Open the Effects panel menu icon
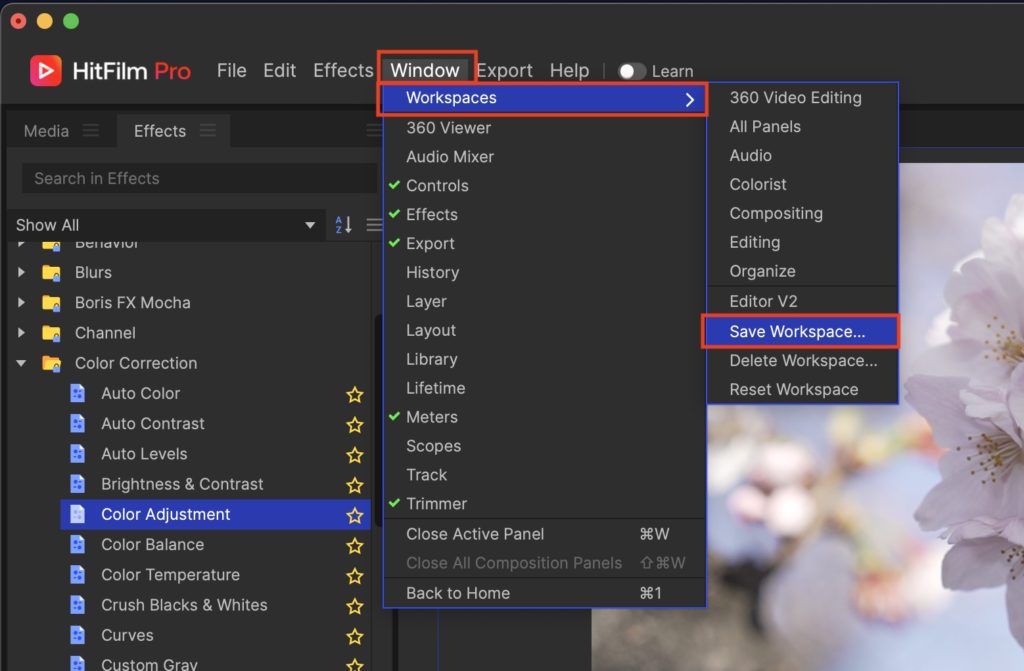The image size is (1024, 671). 208,131
